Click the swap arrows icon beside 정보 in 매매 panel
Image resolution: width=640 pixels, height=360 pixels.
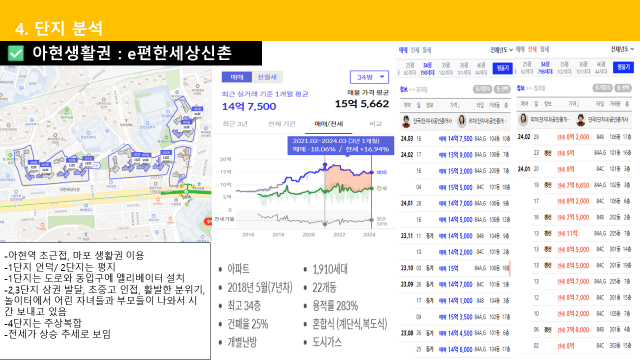[x=412, y=89]
